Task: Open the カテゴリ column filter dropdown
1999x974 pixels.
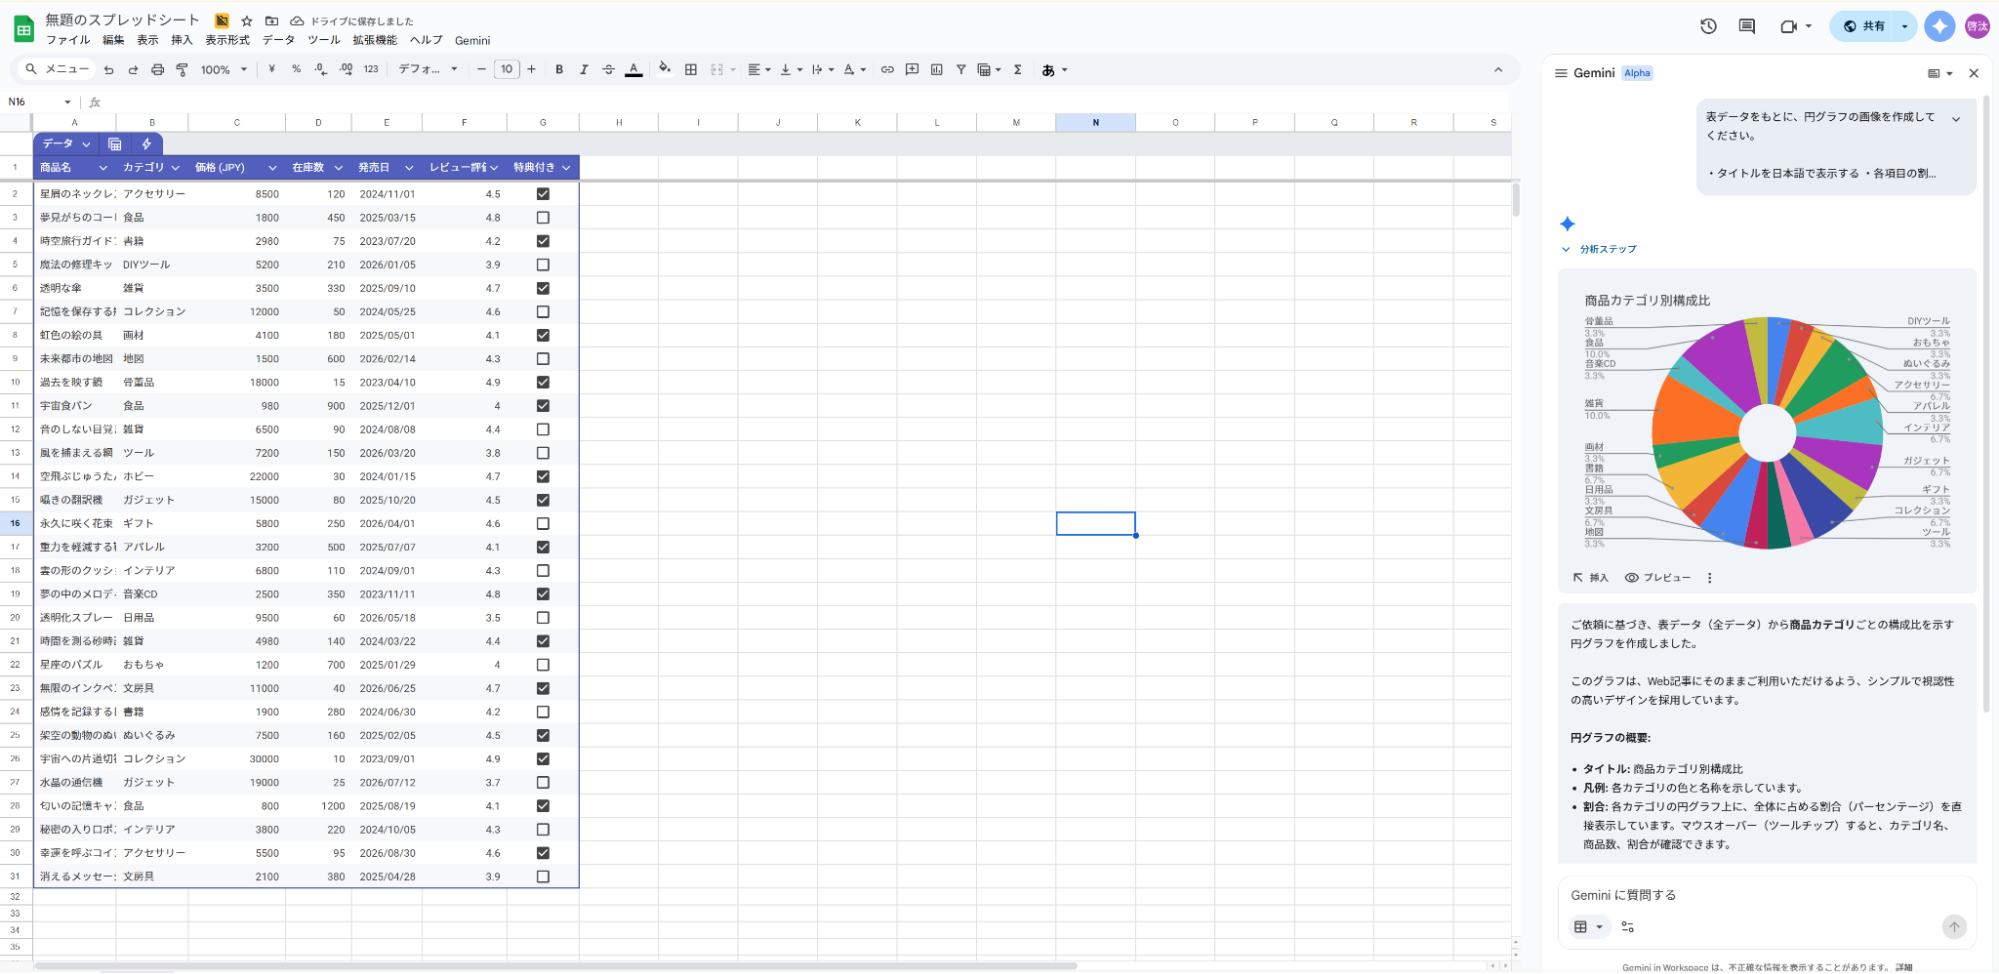Action: [176, 168]
